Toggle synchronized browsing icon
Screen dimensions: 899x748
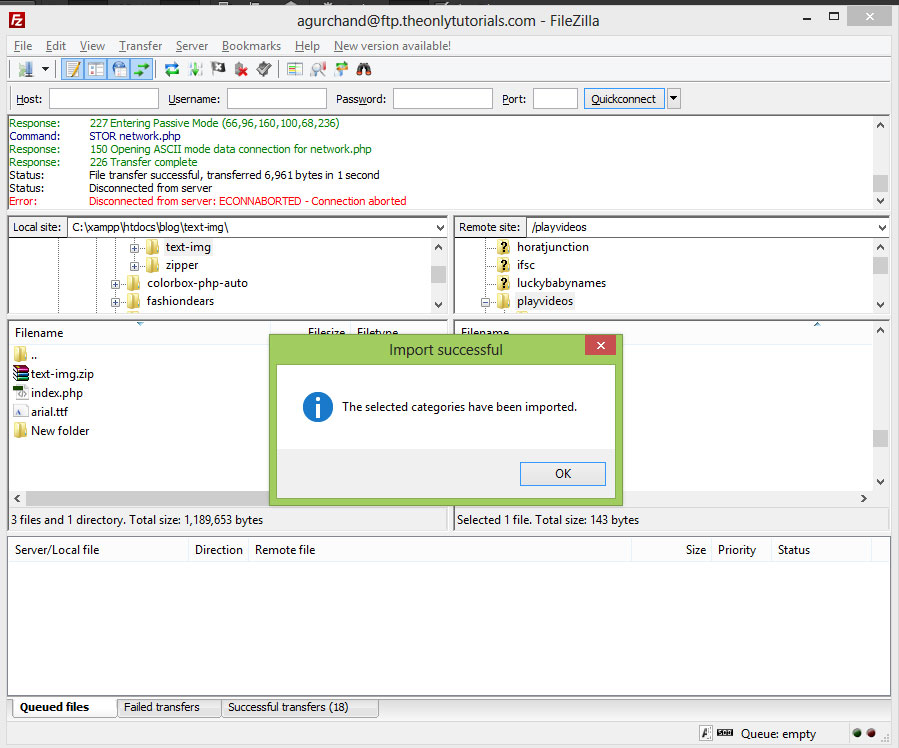coord(341,69)
